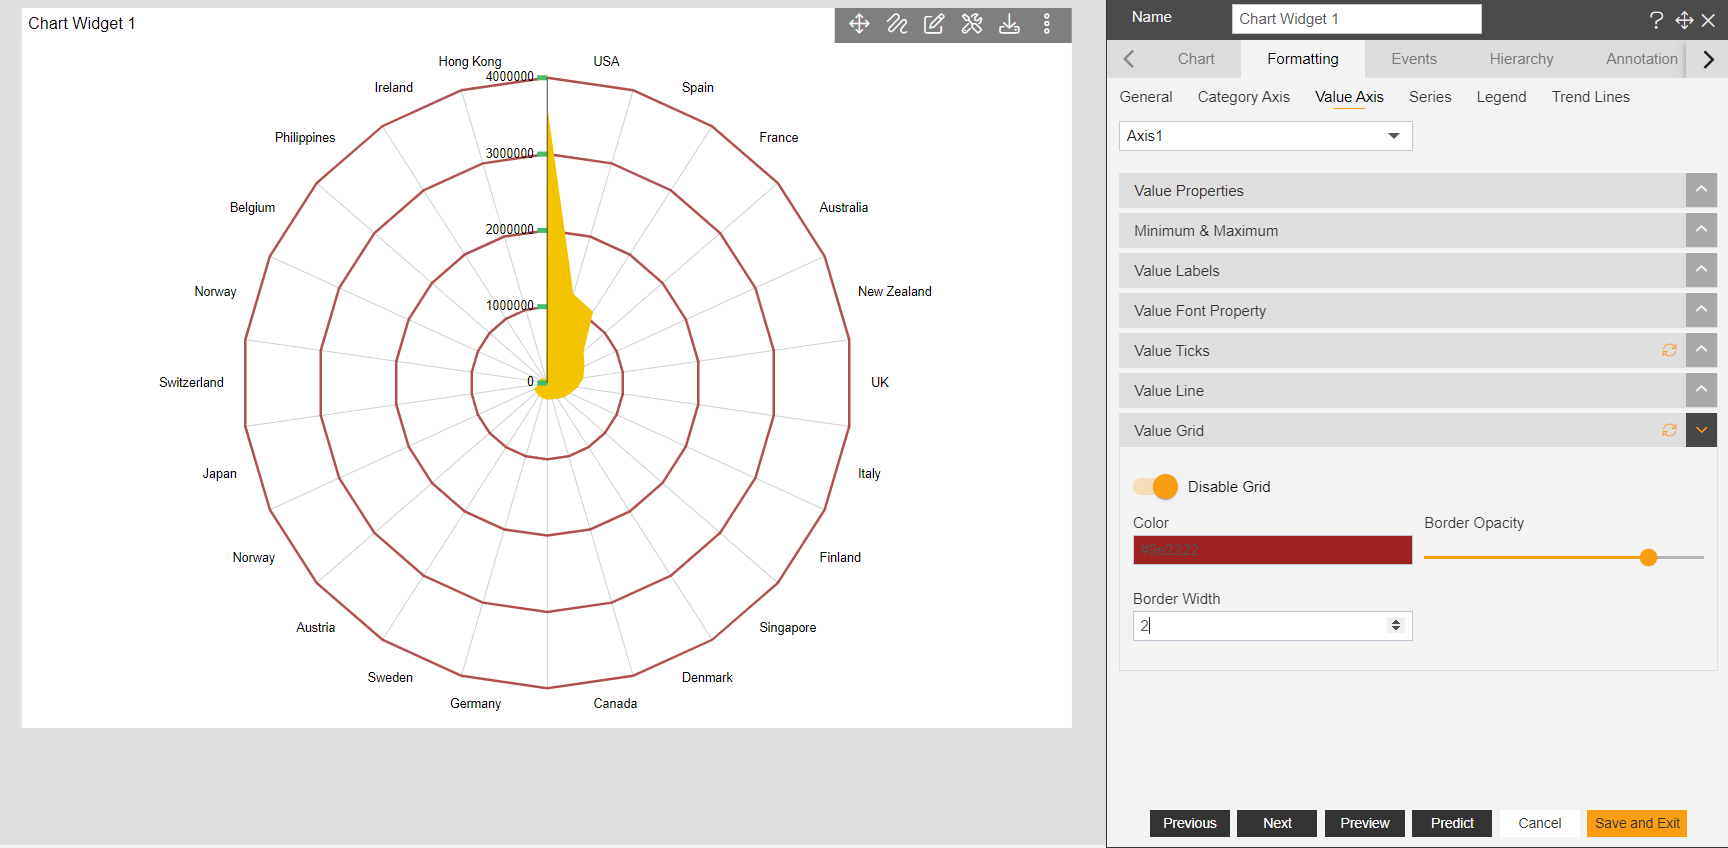Toggle the Disable Grid switch
Image resolution: width=1728 pixels, height=848 pixels.
tap(1155, 487)
